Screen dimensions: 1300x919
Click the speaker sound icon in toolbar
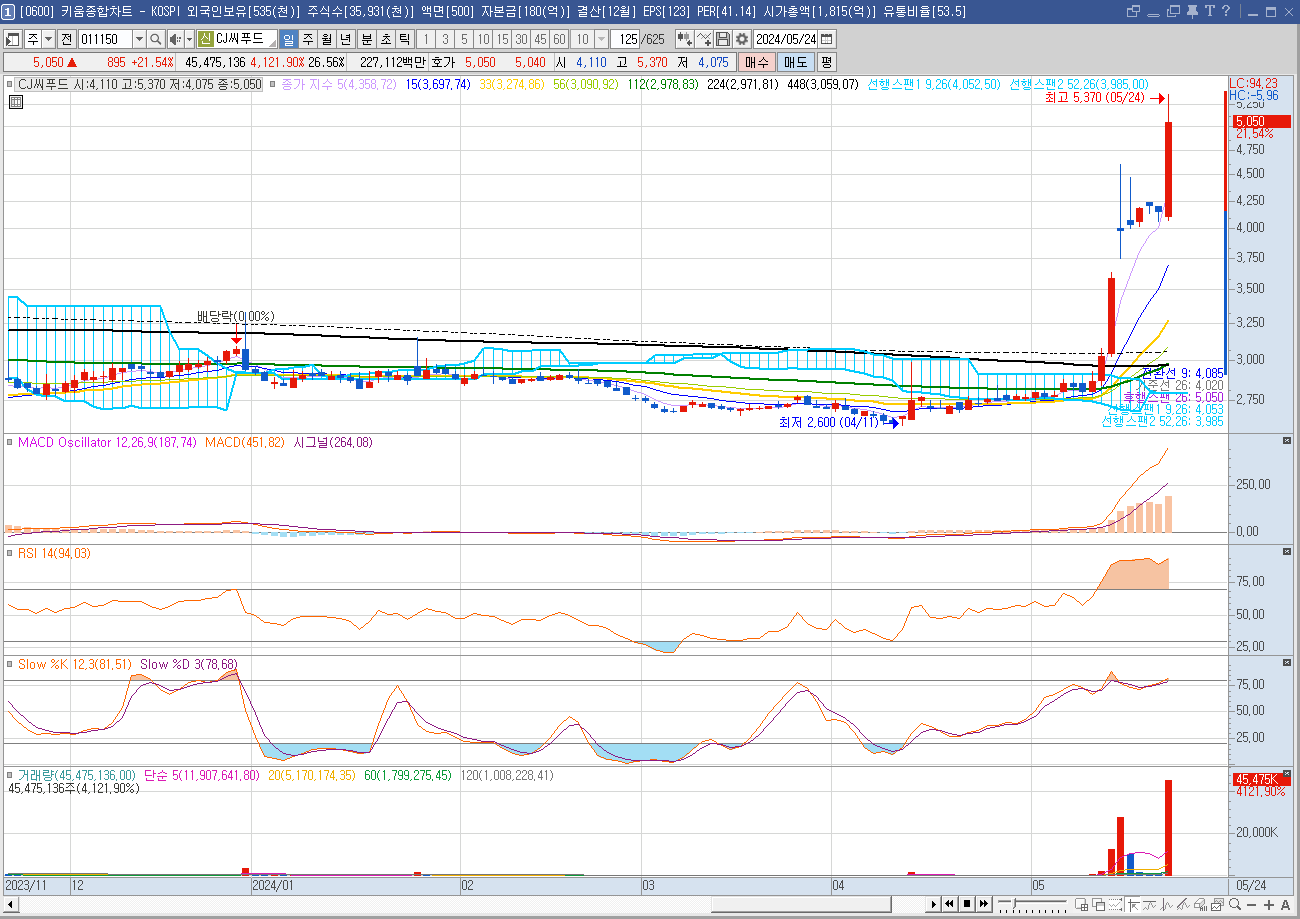(x=175, y=39)
